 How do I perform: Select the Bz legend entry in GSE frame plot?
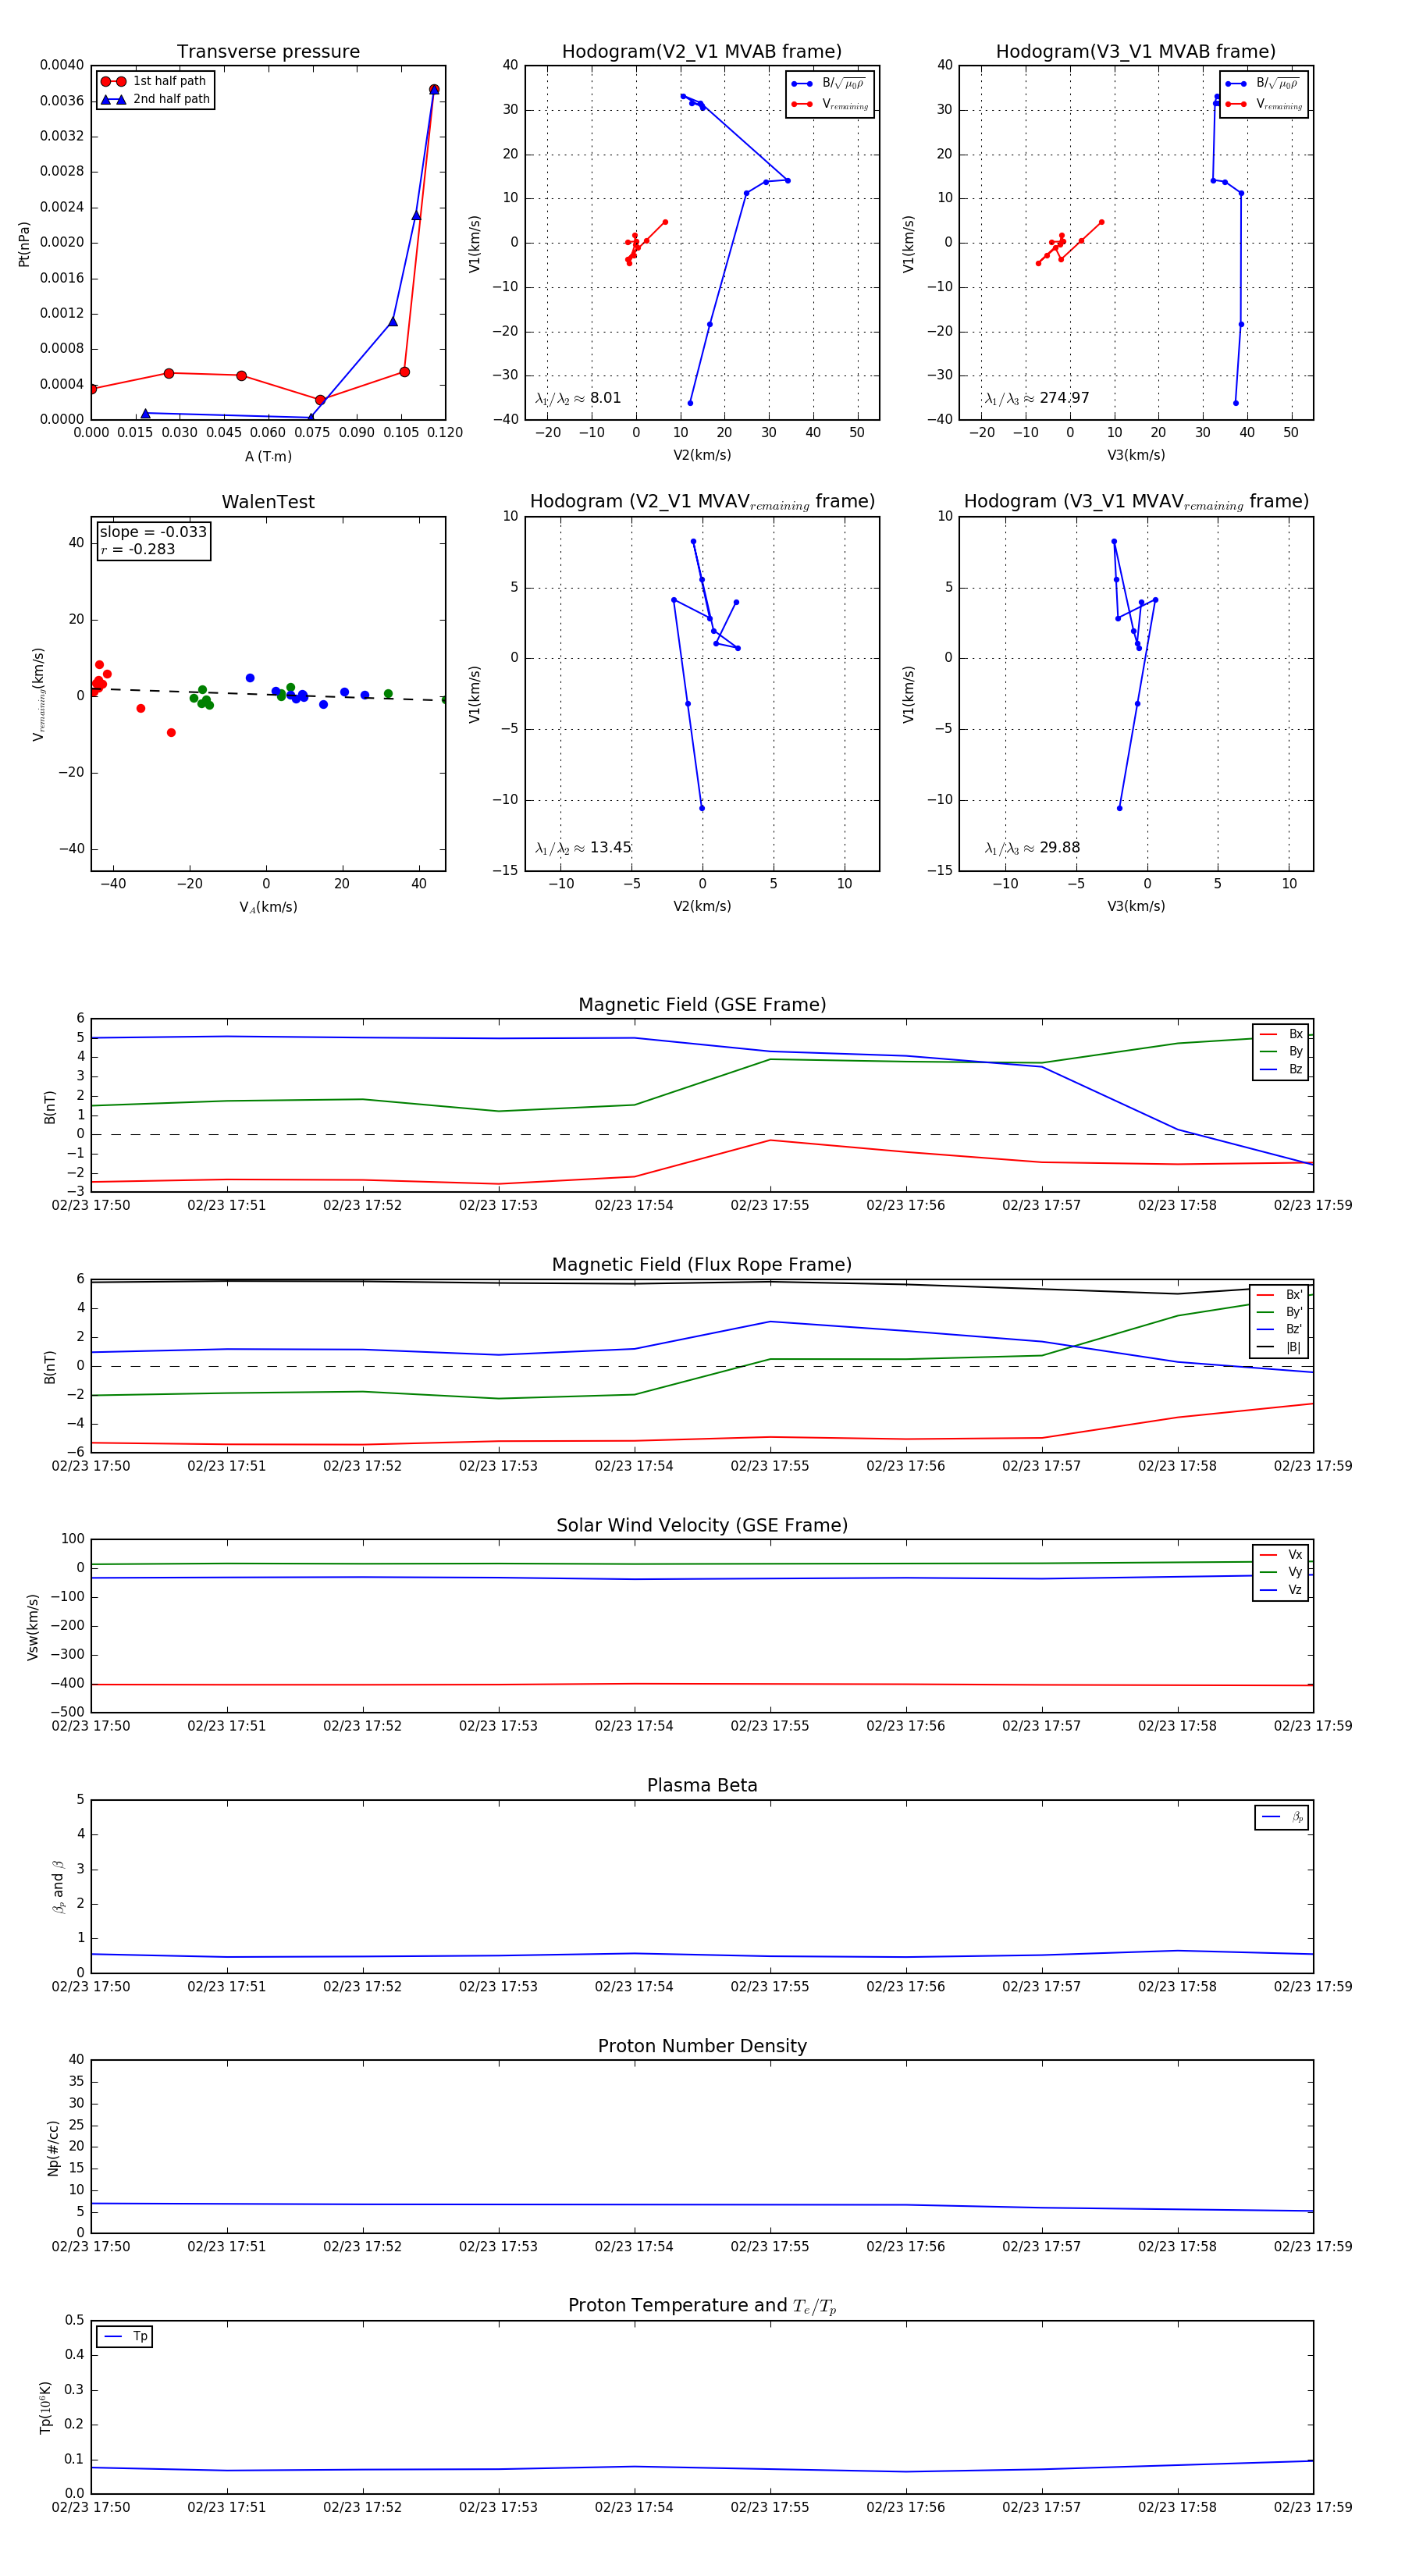pyautogui.click(x=1281, y=1070)
